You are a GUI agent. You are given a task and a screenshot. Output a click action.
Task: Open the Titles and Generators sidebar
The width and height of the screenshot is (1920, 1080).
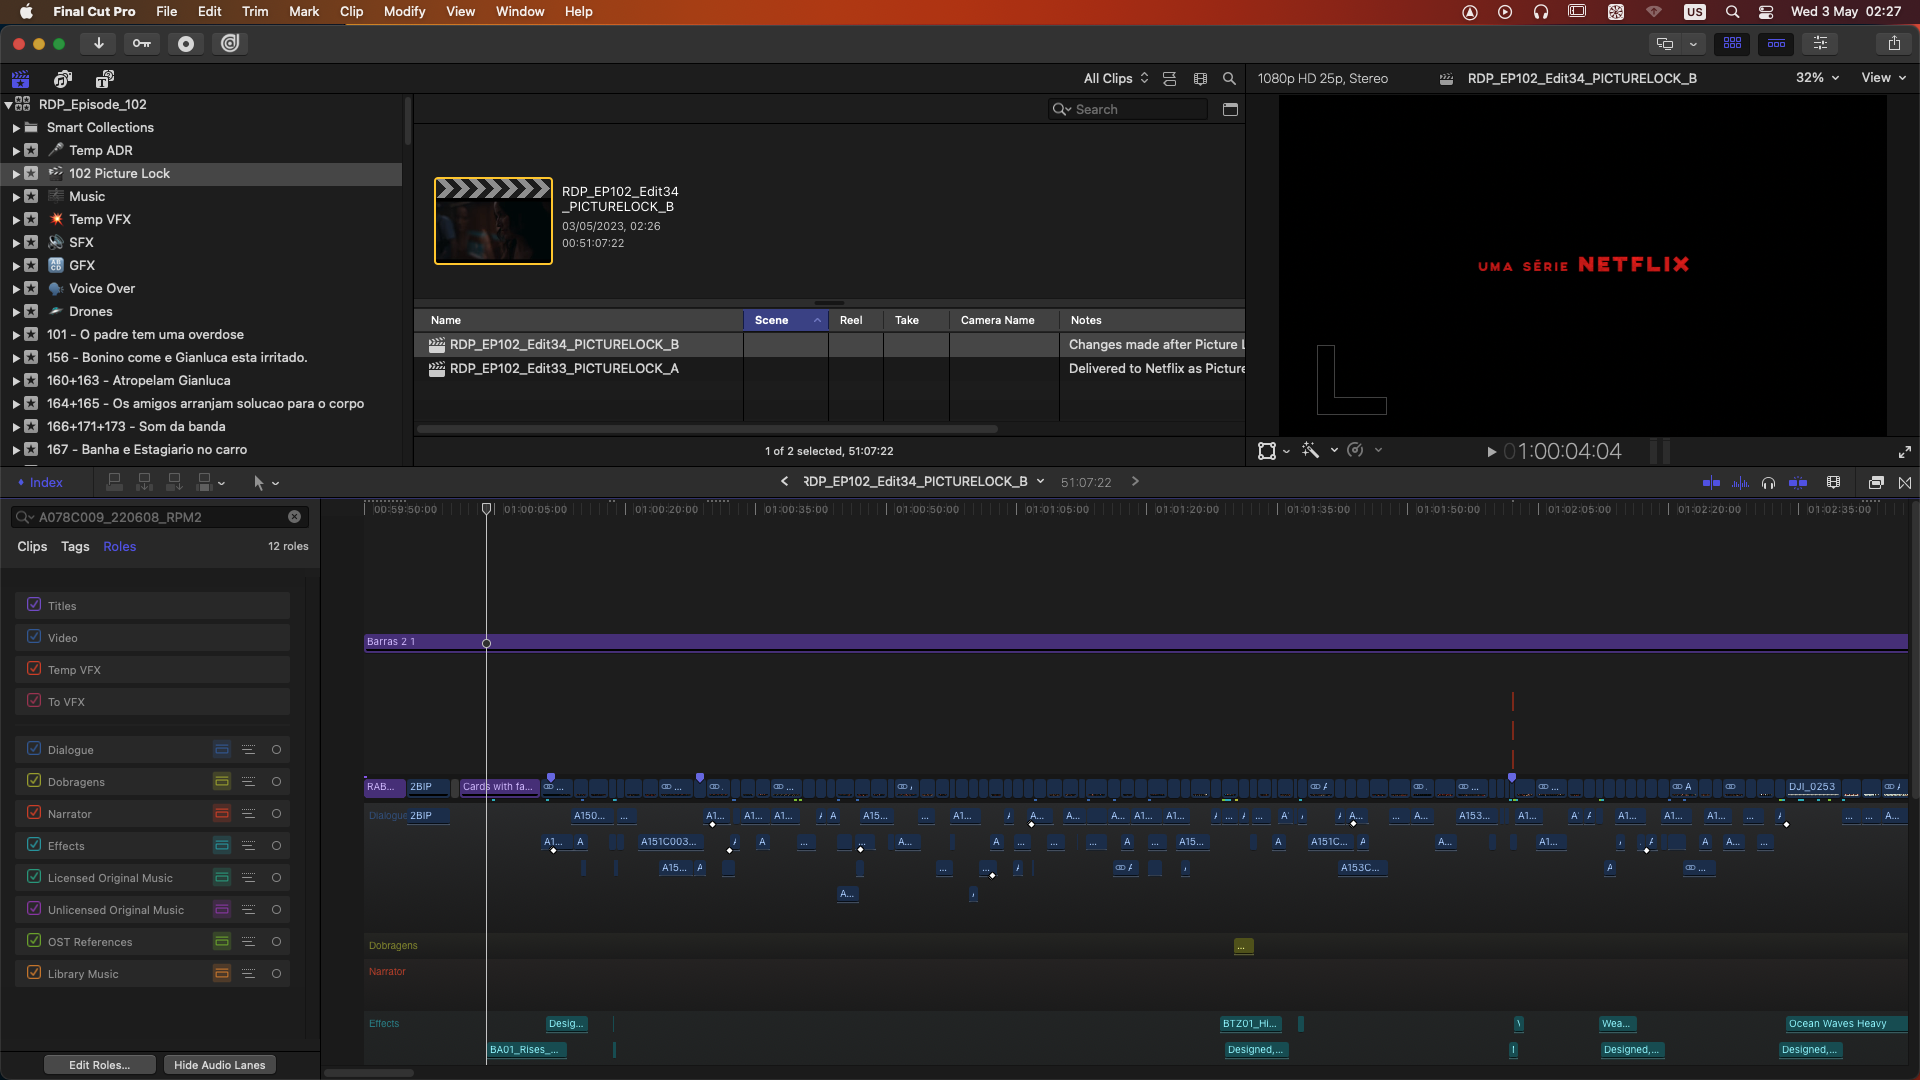click(x=104, y=79)
